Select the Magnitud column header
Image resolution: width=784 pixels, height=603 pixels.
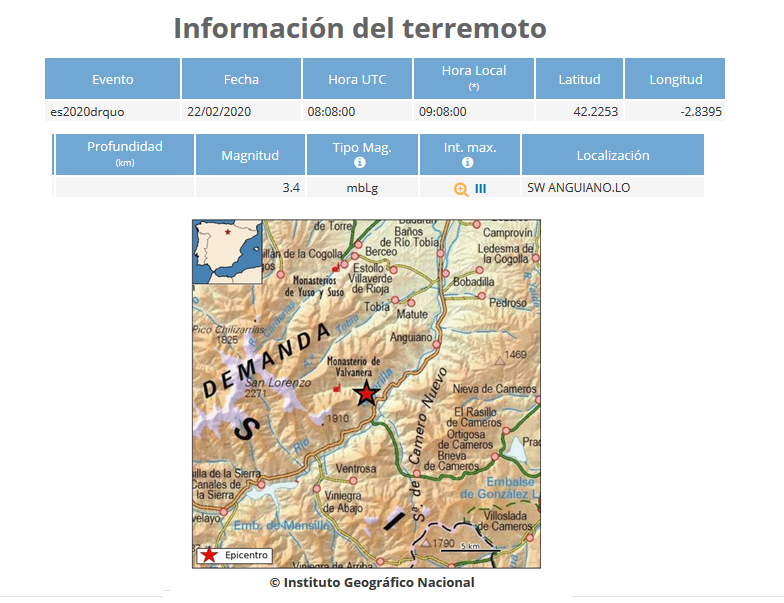[250, 155]
